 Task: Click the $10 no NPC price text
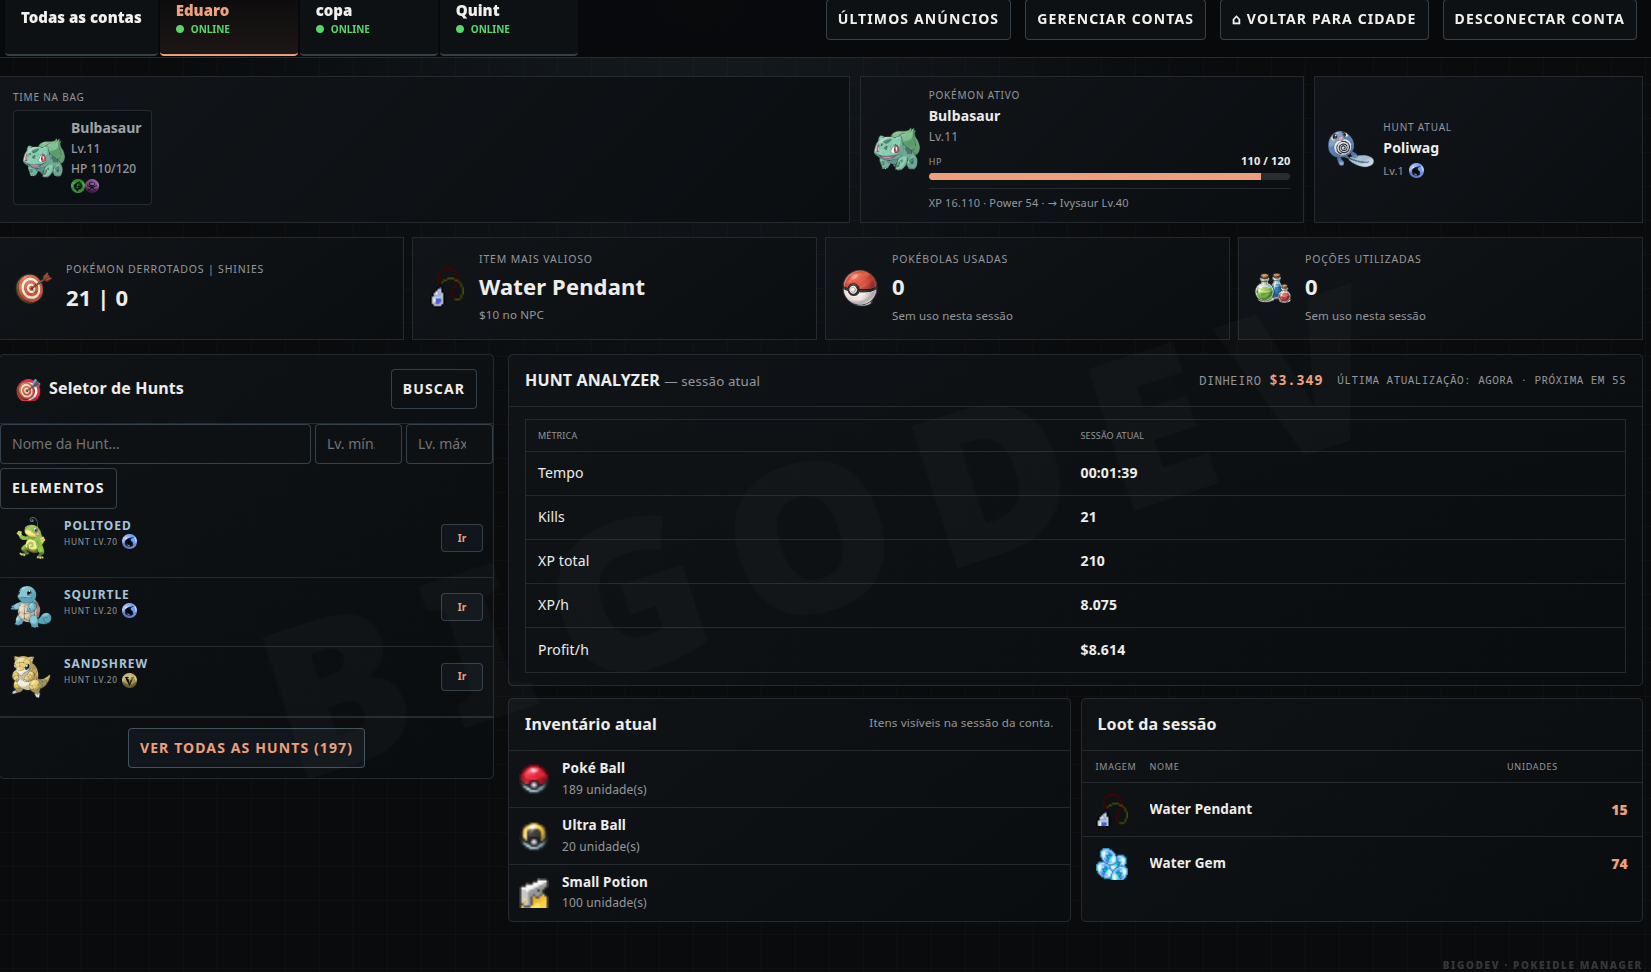click(511, 315)
